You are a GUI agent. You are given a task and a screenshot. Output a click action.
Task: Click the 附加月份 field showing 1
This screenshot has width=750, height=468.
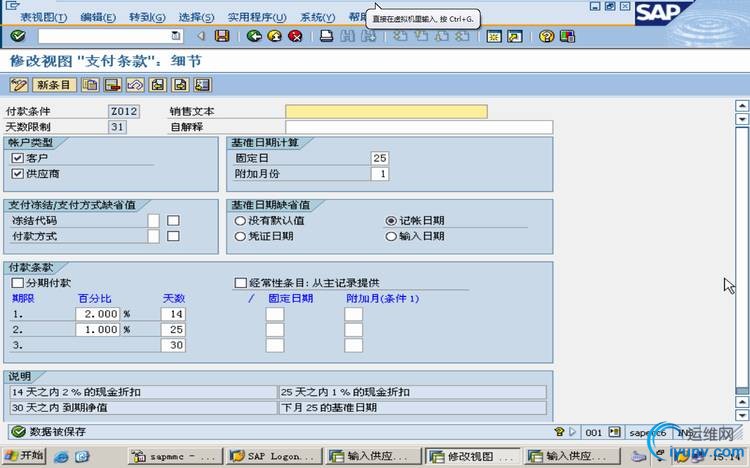point(379,174)
